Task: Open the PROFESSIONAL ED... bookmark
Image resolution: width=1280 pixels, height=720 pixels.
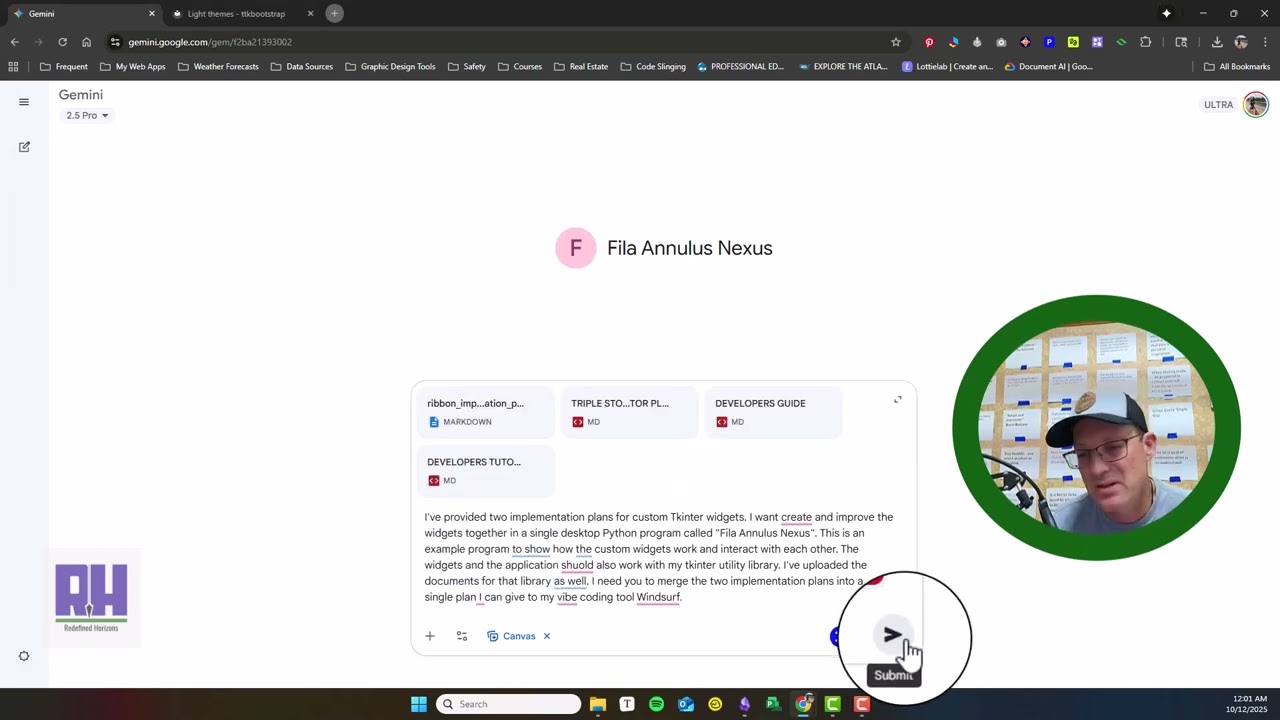Action: pos(741,67)
